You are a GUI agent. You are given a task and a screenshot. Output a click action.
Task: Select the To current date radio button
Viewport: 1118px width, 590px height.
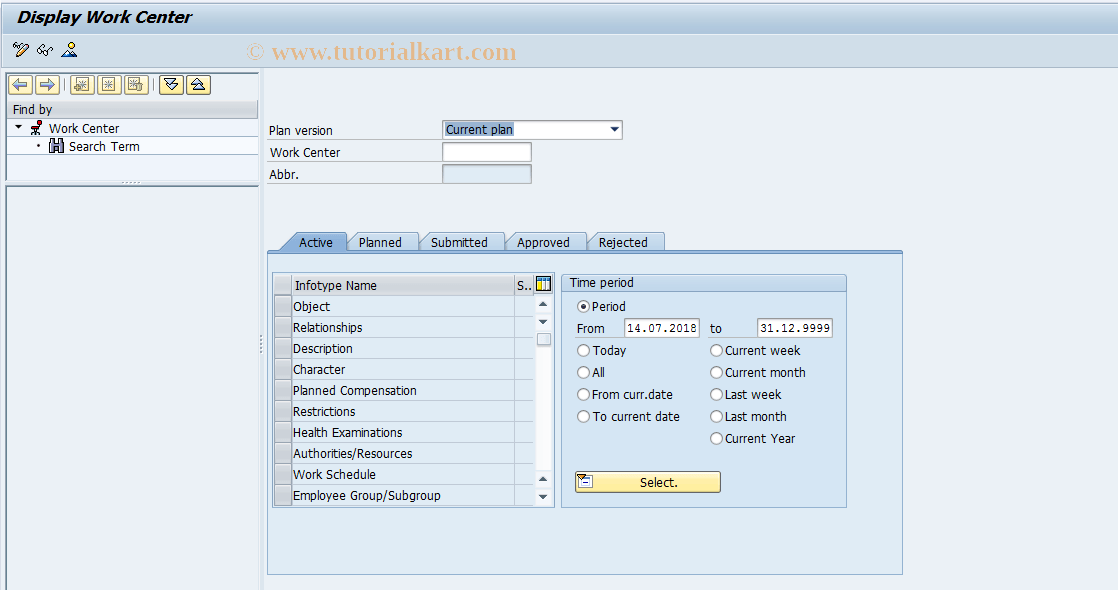583,417
